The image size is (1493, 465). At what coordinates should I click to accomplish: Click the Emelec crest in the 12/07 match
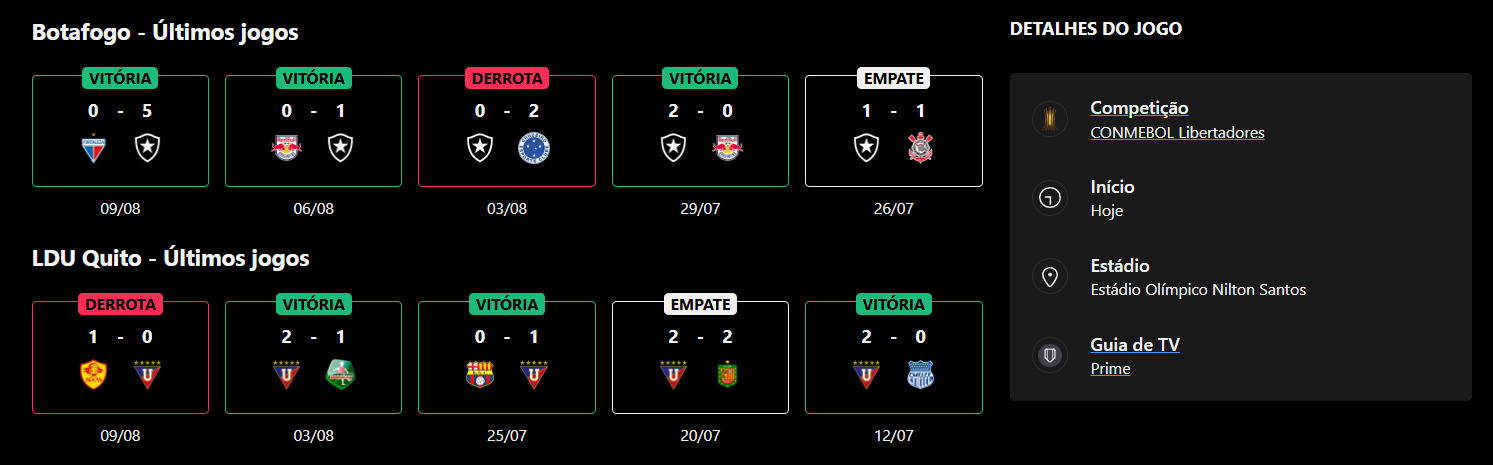(920, 374)
